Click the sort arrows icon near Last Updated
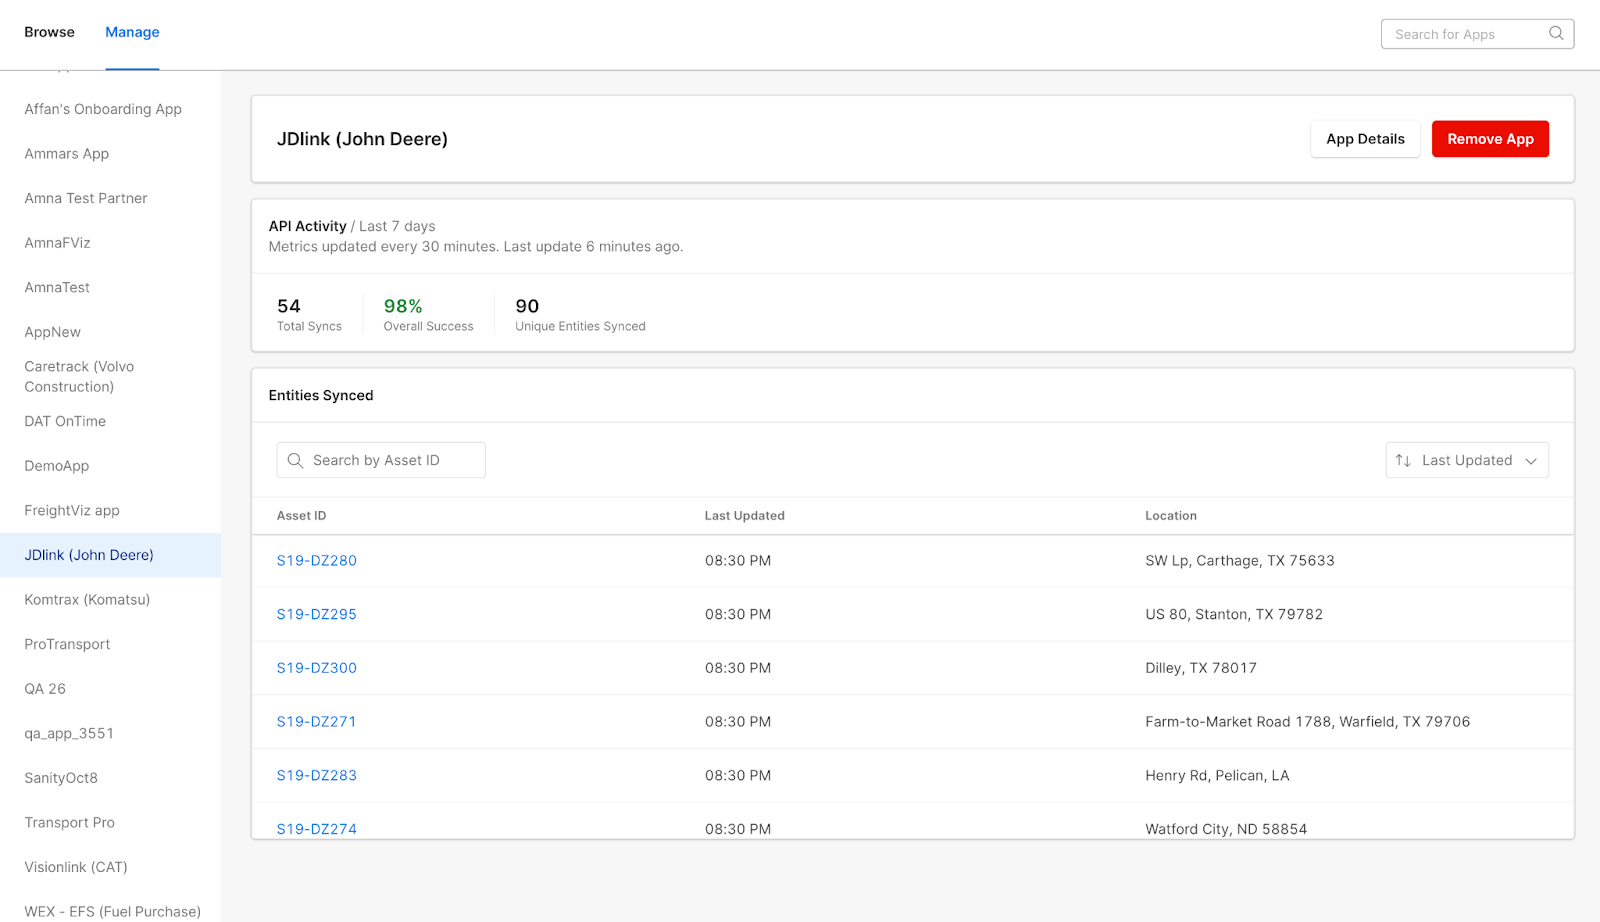Screen dimensions: 1600x922 pyautogui.click(x=1403, y=460)
